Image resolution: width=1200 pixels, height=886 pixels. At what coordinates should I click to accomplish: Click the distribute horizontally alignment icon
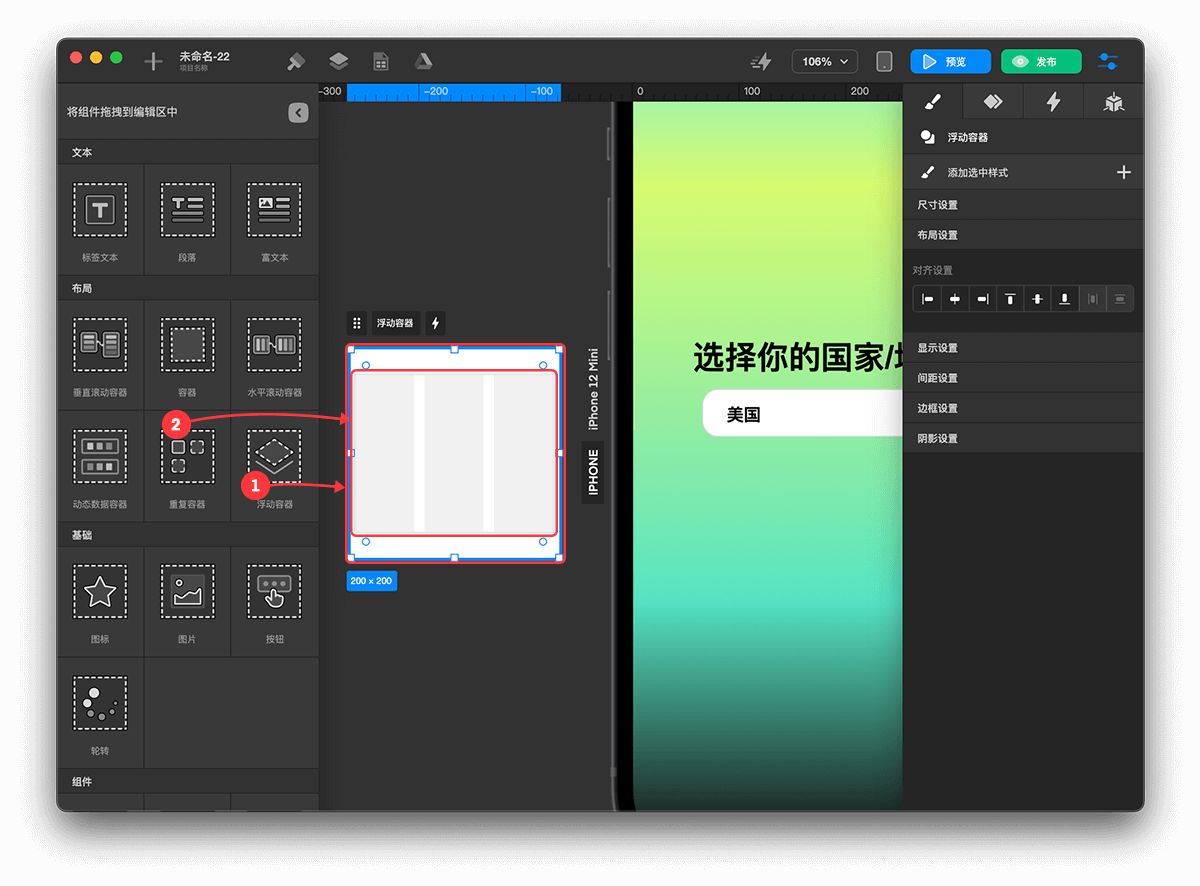pyautogui.click(x=1092, y=298)
